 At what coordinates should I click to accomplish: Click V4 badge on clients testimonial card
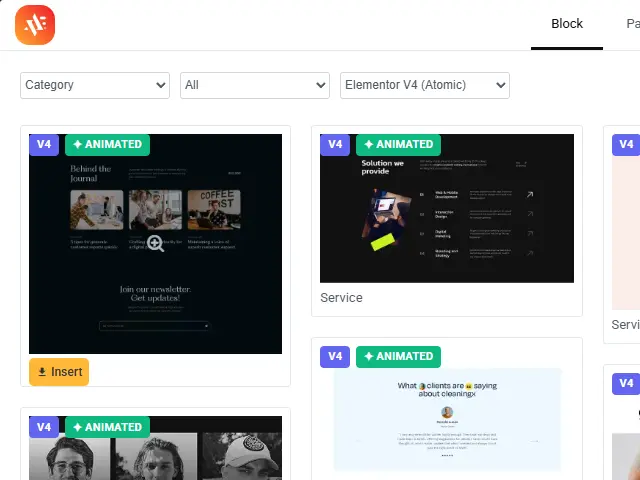click(335, 357)
